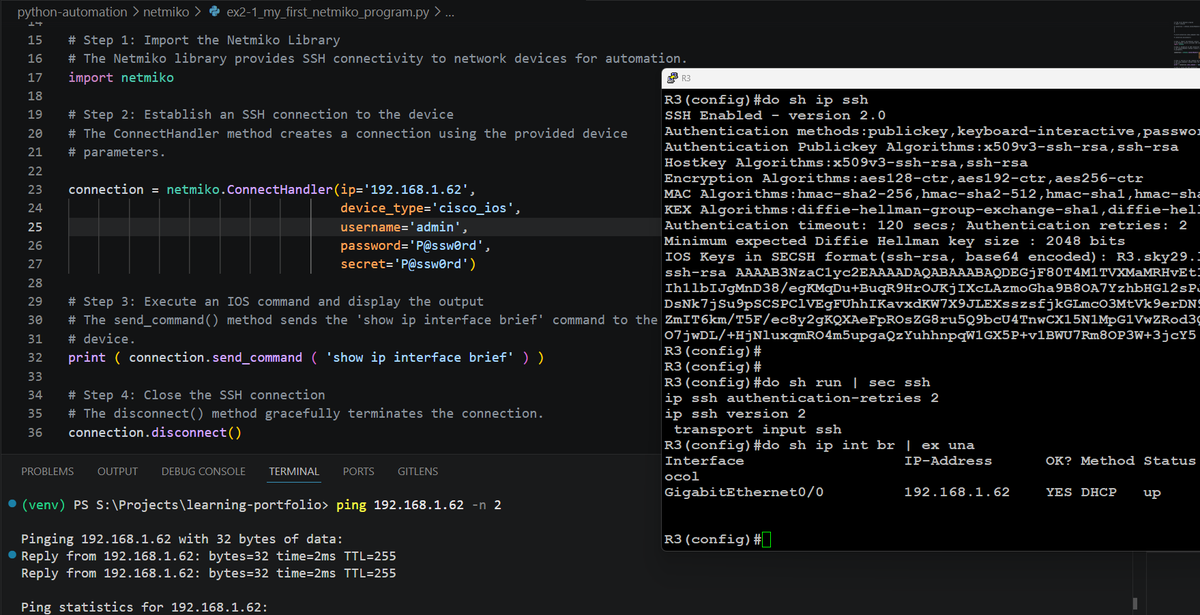The image size is (1200, 615).
Task: Click the Python file icon in breadcrumb
Action: coord(214,13)
